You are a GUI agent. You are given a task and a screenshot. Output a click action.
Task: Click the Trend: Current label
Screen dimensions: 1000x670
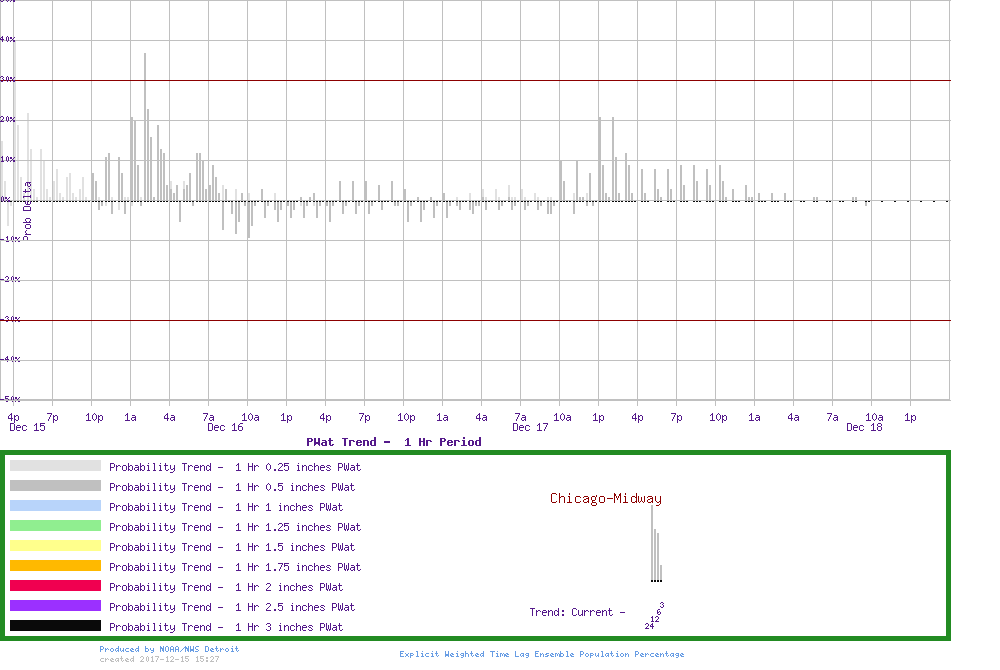pos(577,612)
